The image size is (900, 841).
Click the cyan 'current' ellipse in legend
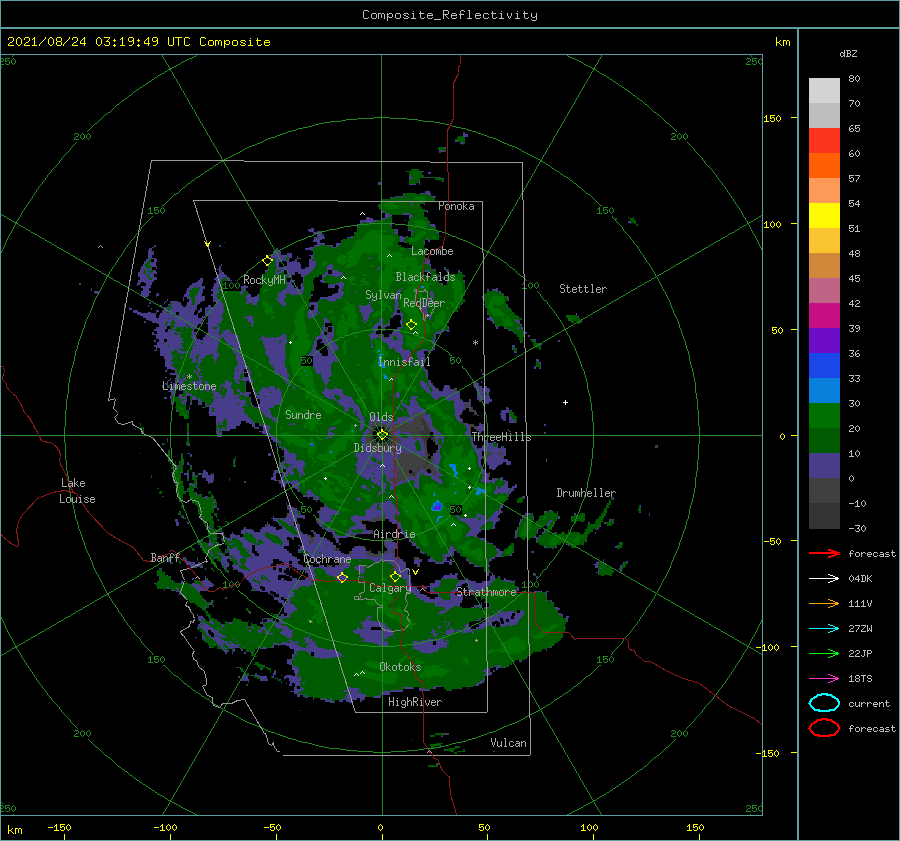coord(824,703)
